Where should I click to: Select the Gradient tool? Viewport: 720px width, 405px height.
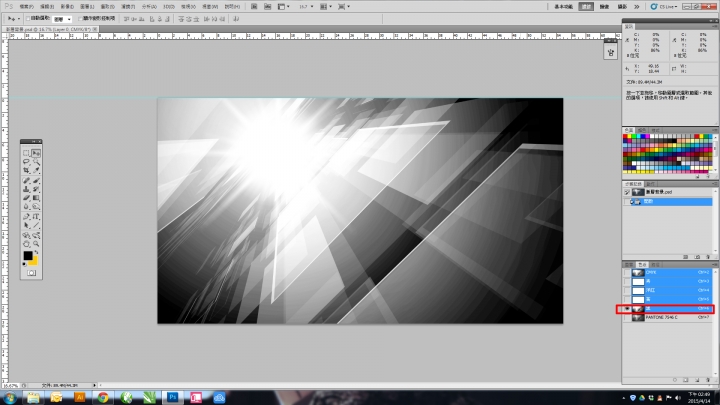pyautogui.click(x=36, y=198)
